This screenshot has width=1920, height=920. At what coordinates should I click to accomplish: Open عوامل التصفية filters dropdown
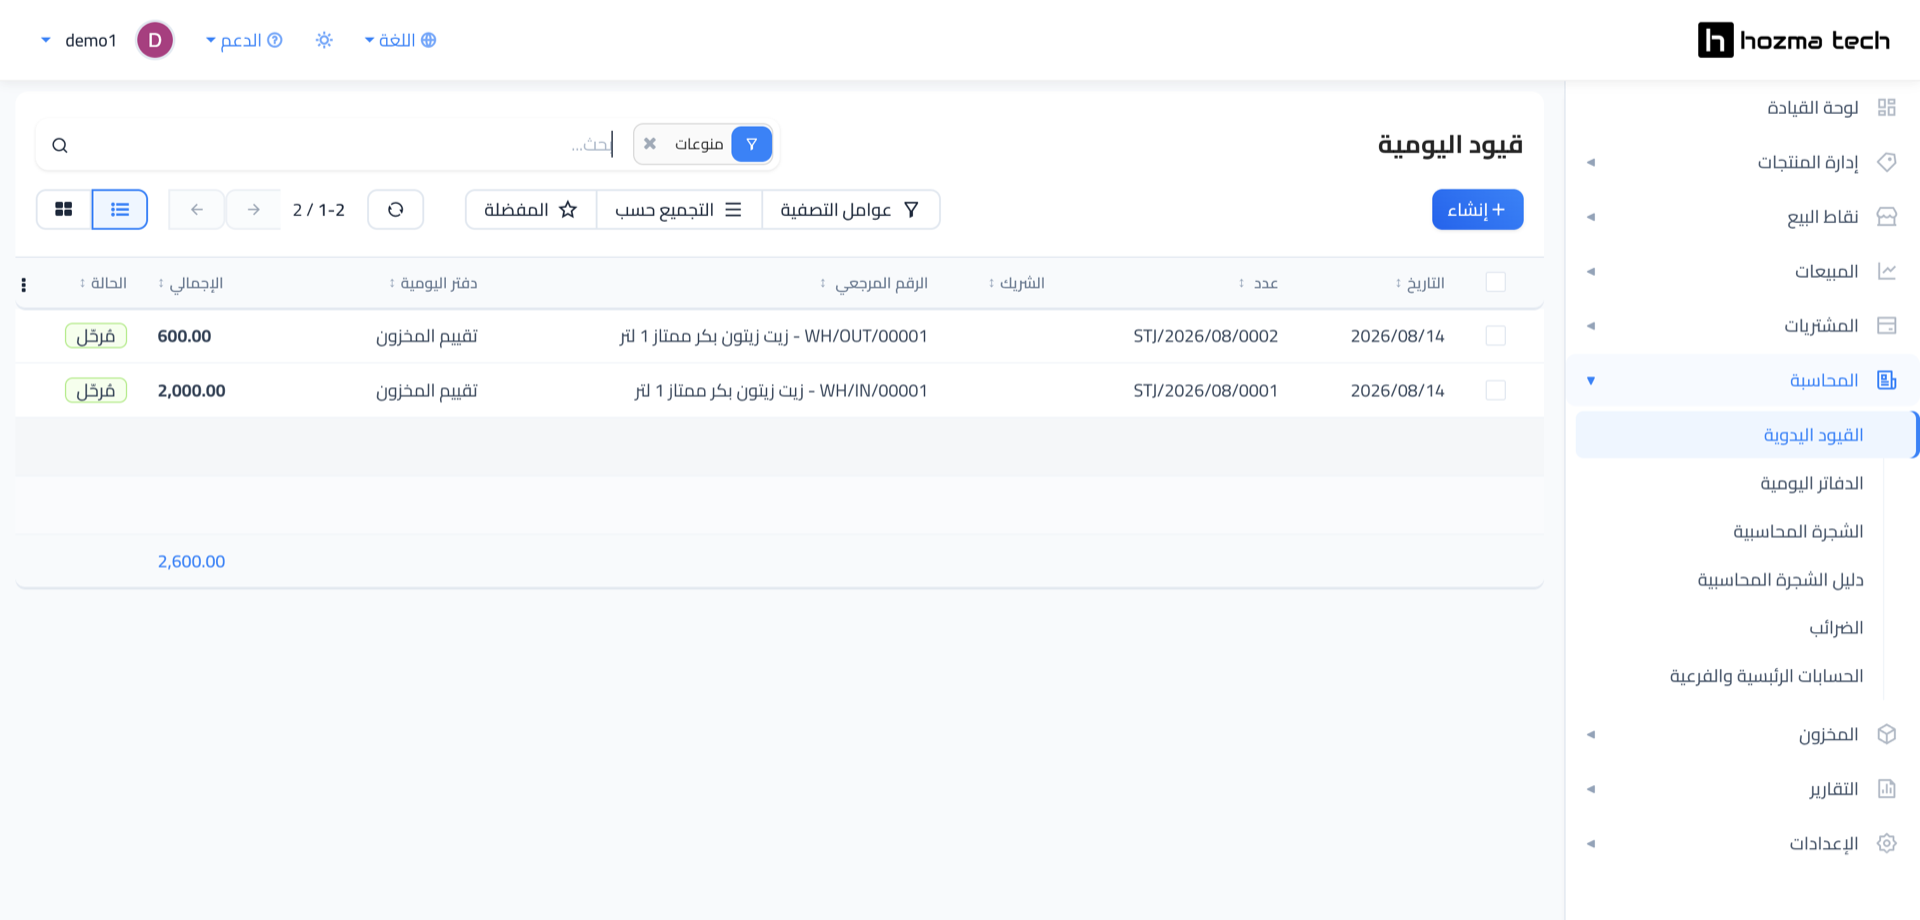pos(850,209)
